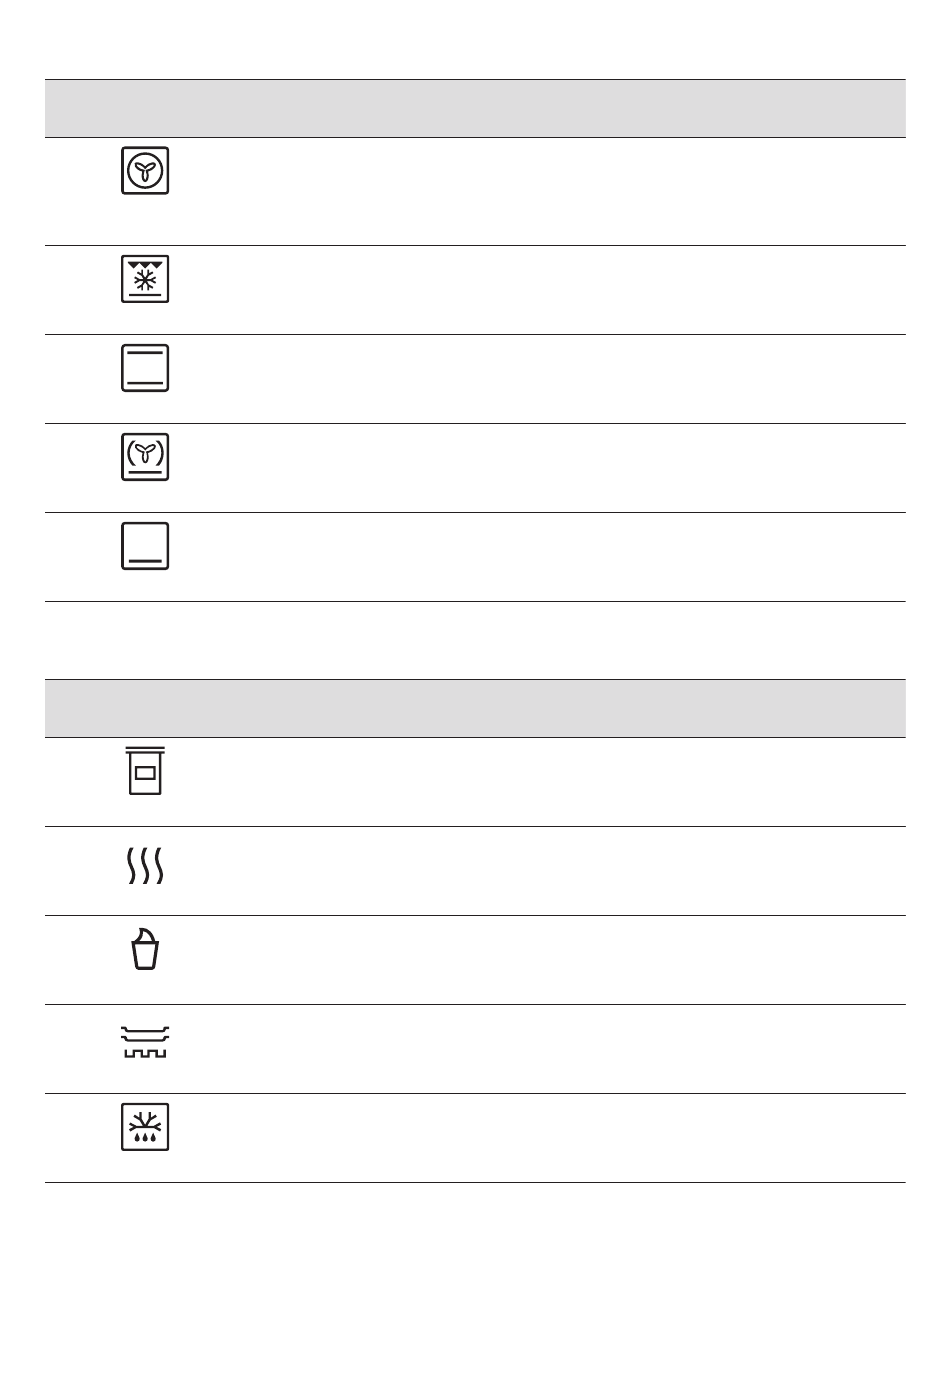This screenshot has height=1374, width=950.
Task: Click the gray header bar of the second table
Action: click(475, 708)
